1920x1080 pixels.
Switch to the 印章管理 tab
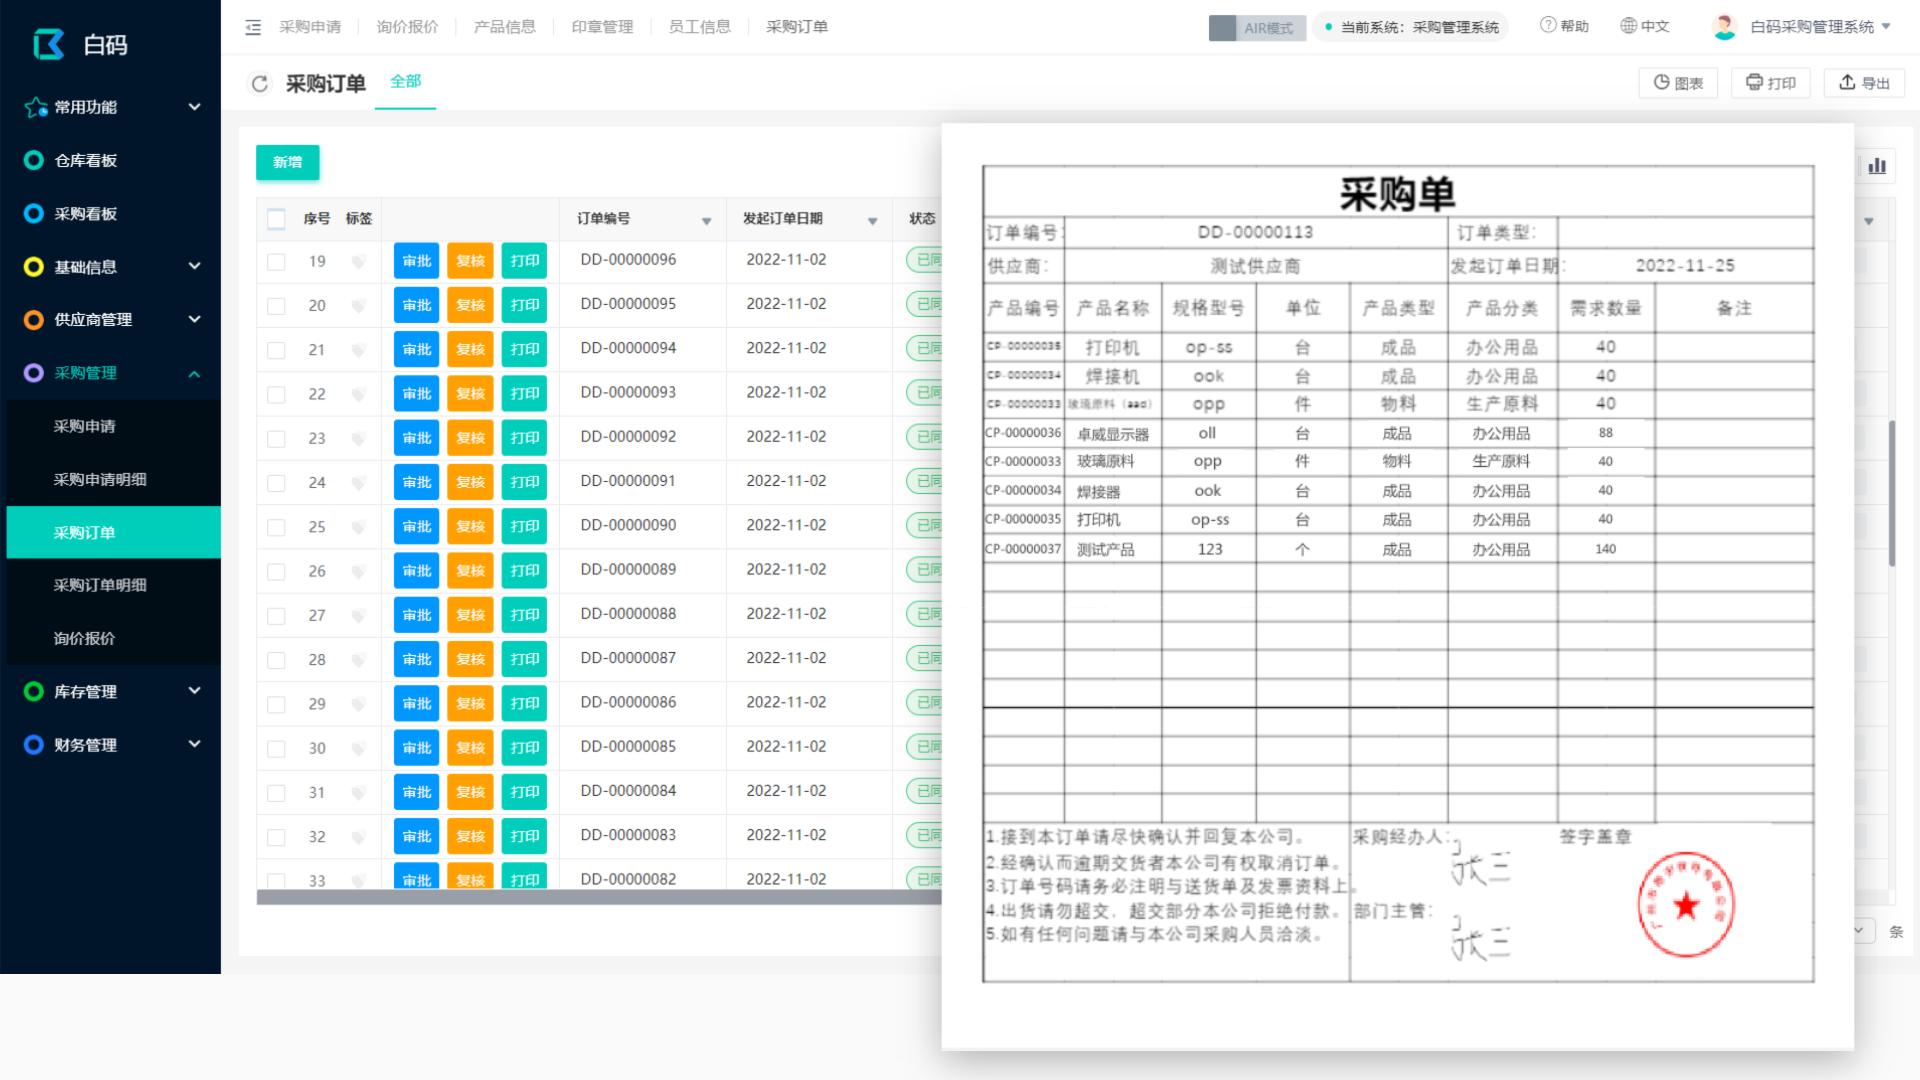click(601, 27)
